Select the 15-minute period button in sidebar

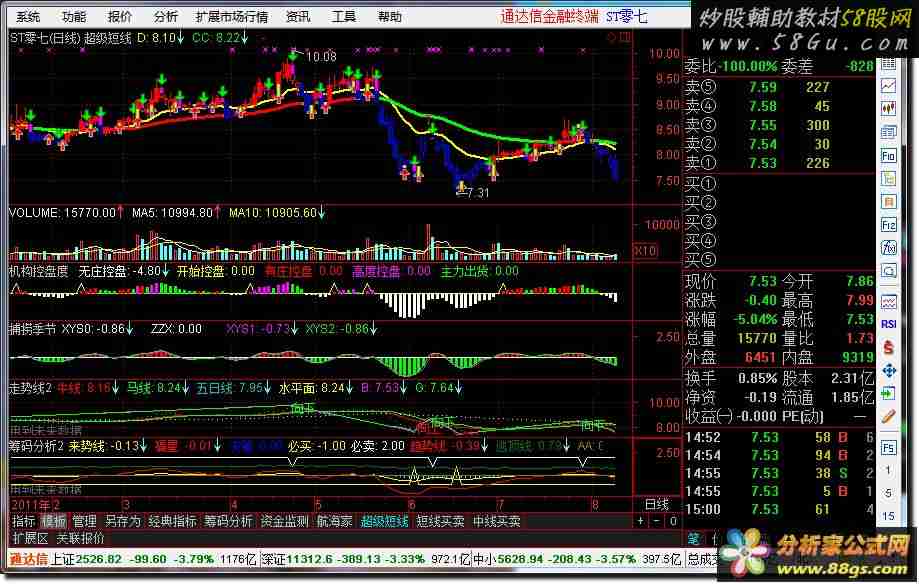click(888, 516)
